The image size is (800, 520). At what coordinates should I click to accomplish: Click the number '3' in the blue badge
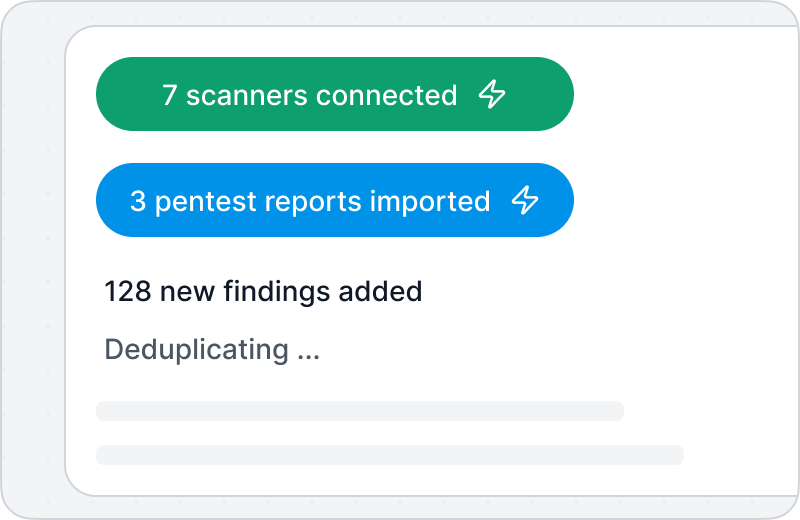pyautogui.click(x=138, y=201)
